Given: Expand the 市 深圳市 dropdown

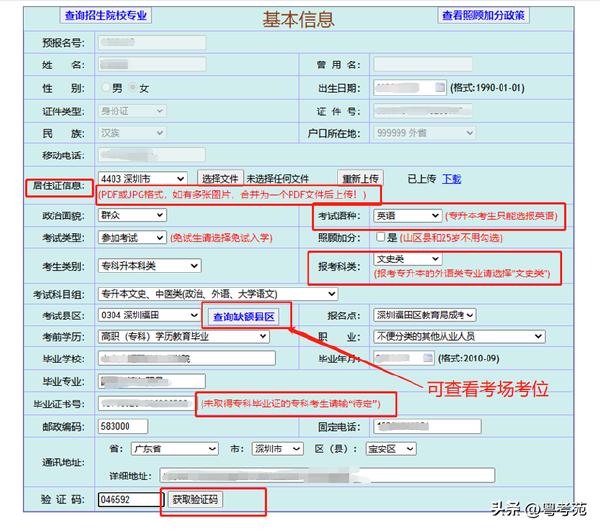Looking at the screenshot, I should pos(277,448).
